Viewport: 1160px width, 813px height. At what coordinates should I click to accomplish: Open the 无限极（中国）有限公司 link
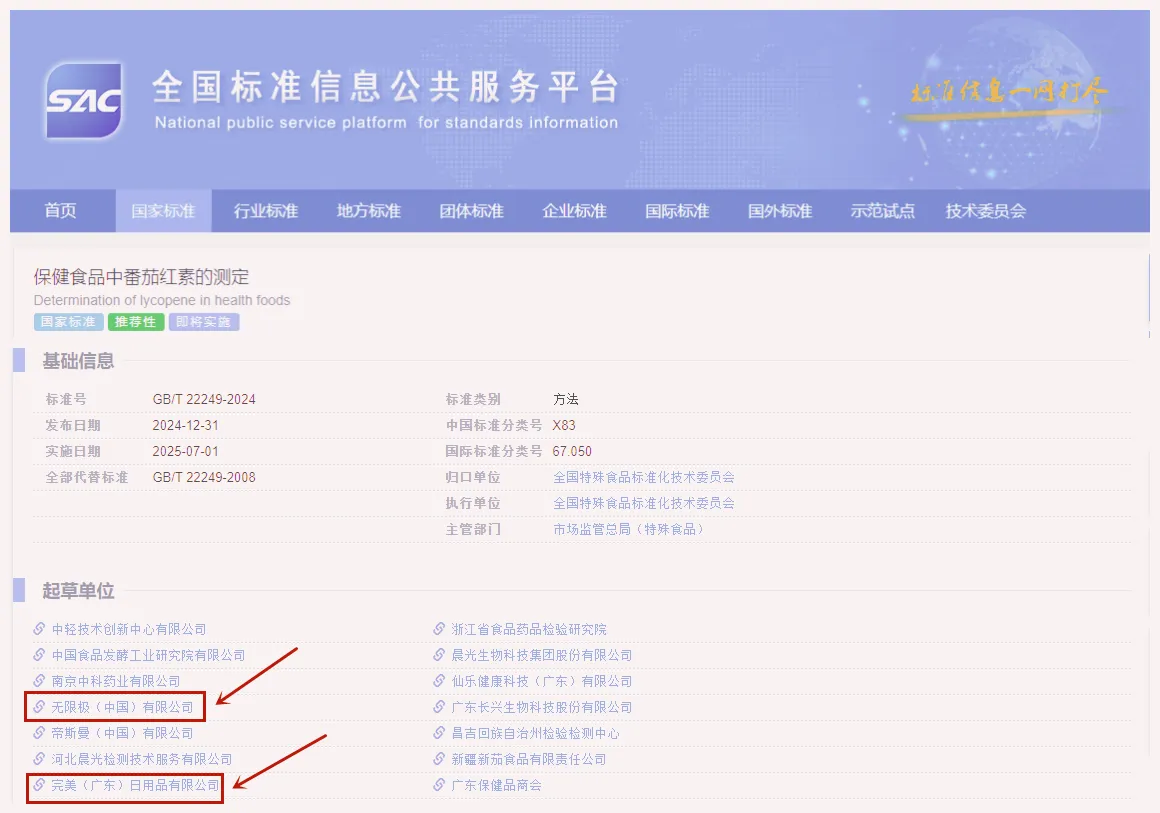point(122,707)
